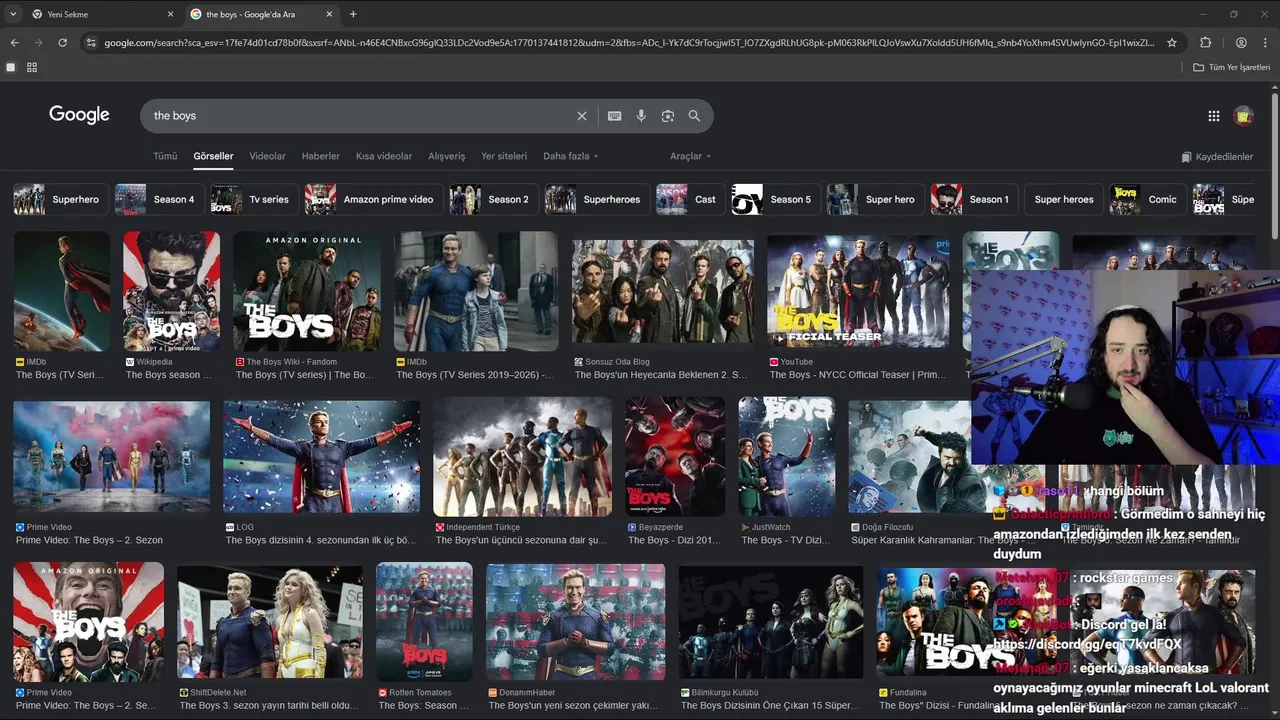Filter by Season 5 chip
1280x720 pixels.
[775, 199]
